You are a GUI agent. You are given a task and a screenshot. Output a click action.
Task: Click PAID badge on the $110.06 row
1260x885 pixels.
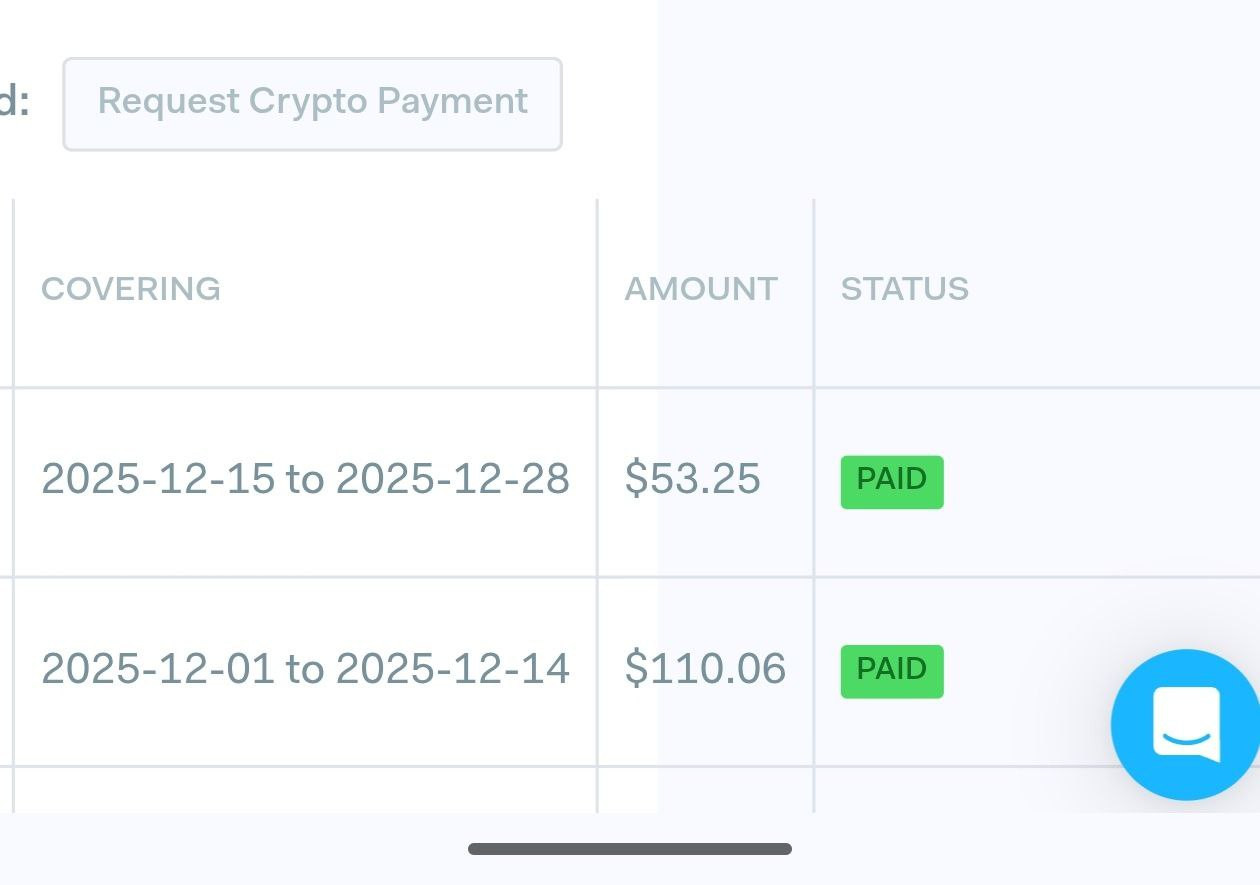(x=891, y=671)
